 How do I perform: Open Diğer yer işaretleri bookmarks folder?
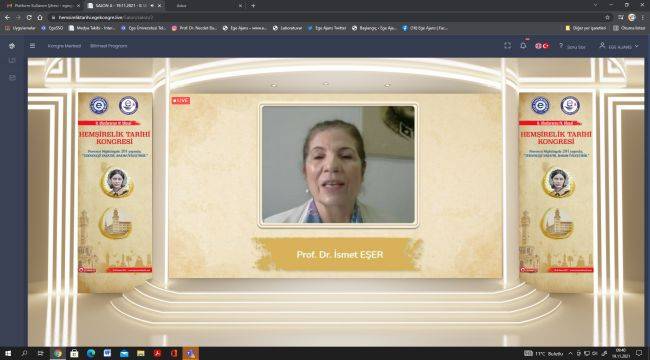pos(585,28)
